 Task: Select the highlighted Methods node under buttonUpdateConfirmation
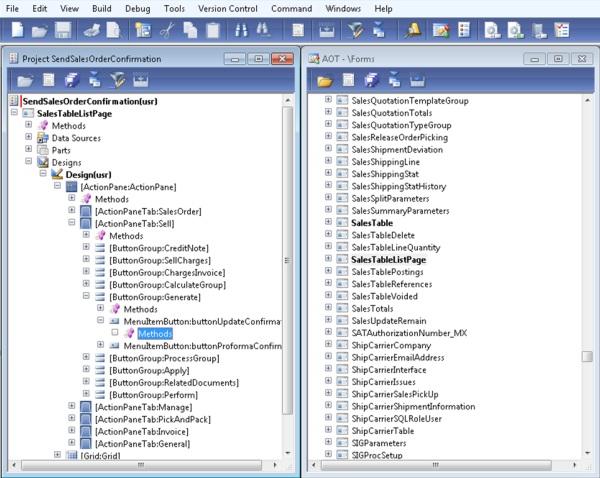[155, 333]
